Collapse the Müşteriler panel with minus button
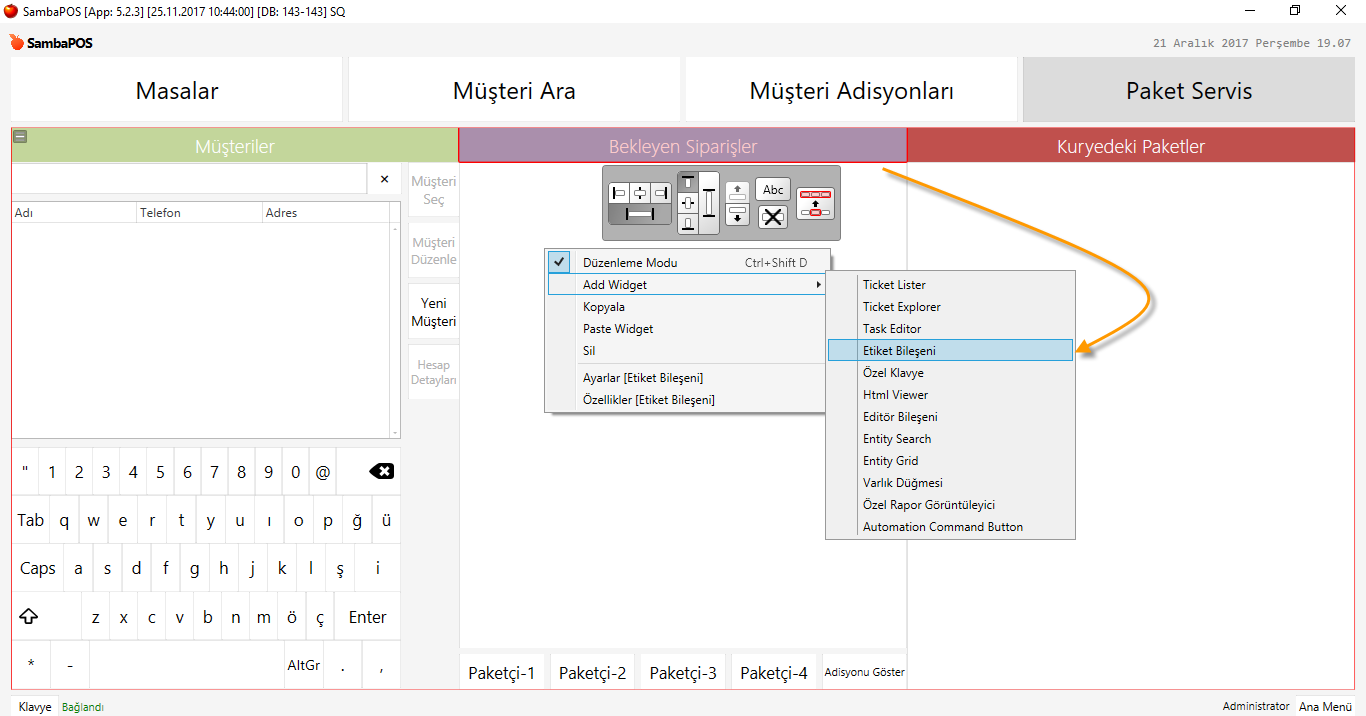1366x716 pixels. (20, 138)
